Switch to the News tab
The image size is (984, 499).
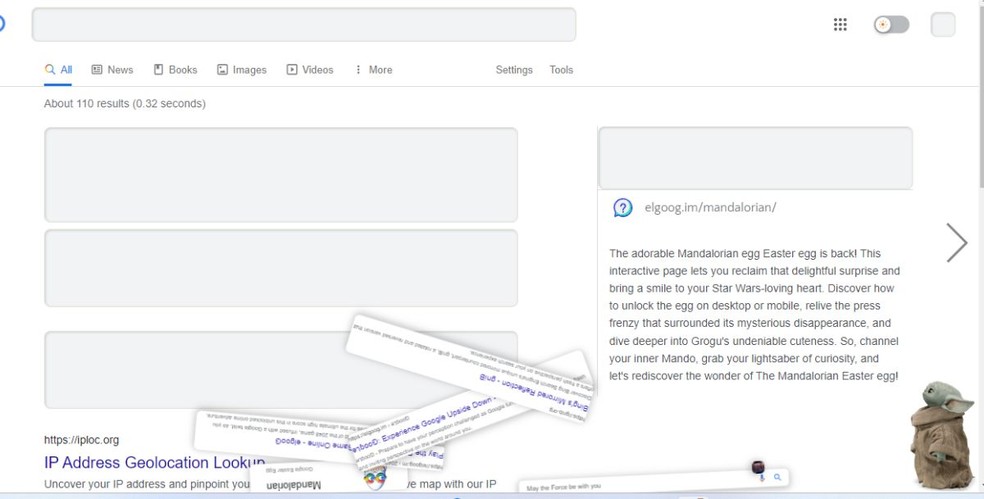tap(112, 70)
